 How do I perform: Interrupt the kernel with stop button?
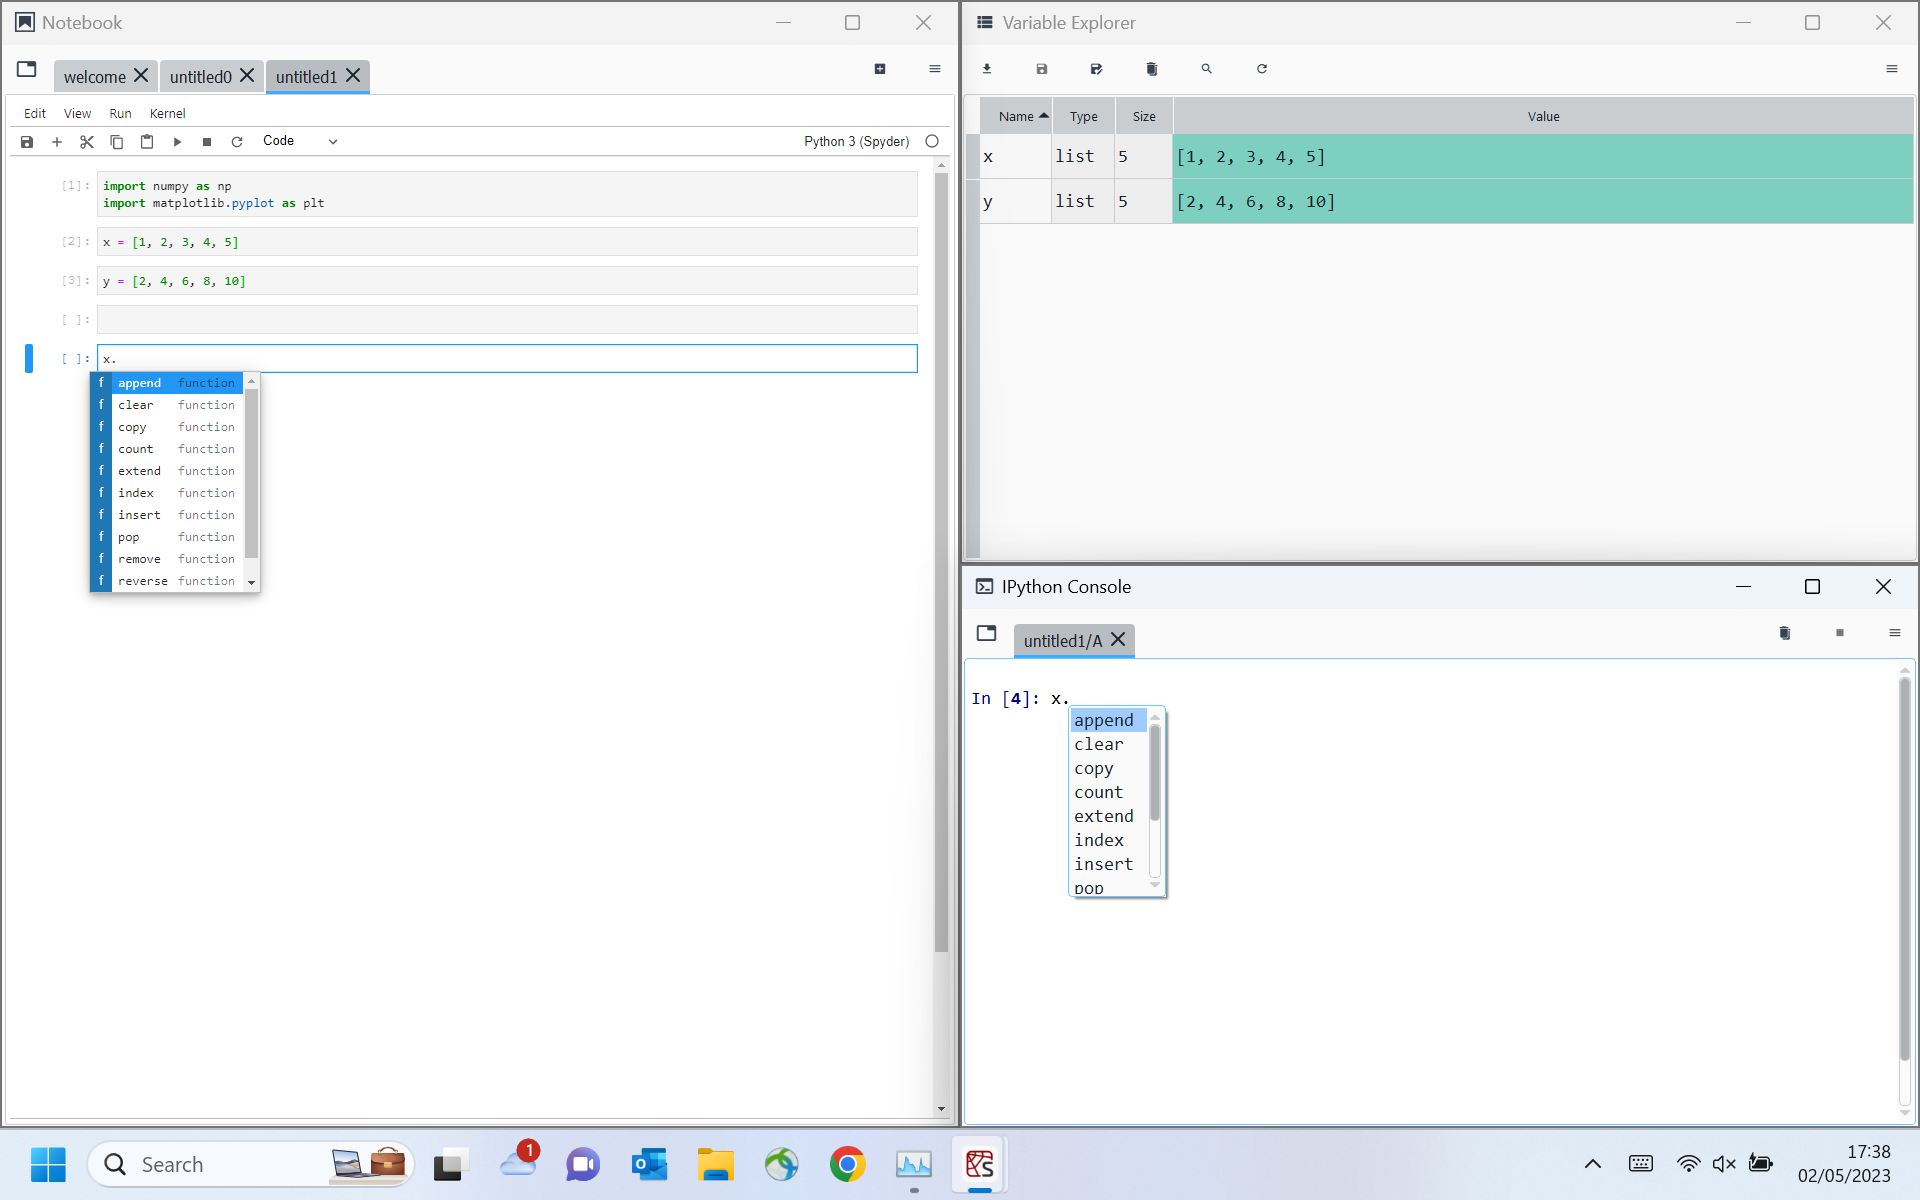207,142
